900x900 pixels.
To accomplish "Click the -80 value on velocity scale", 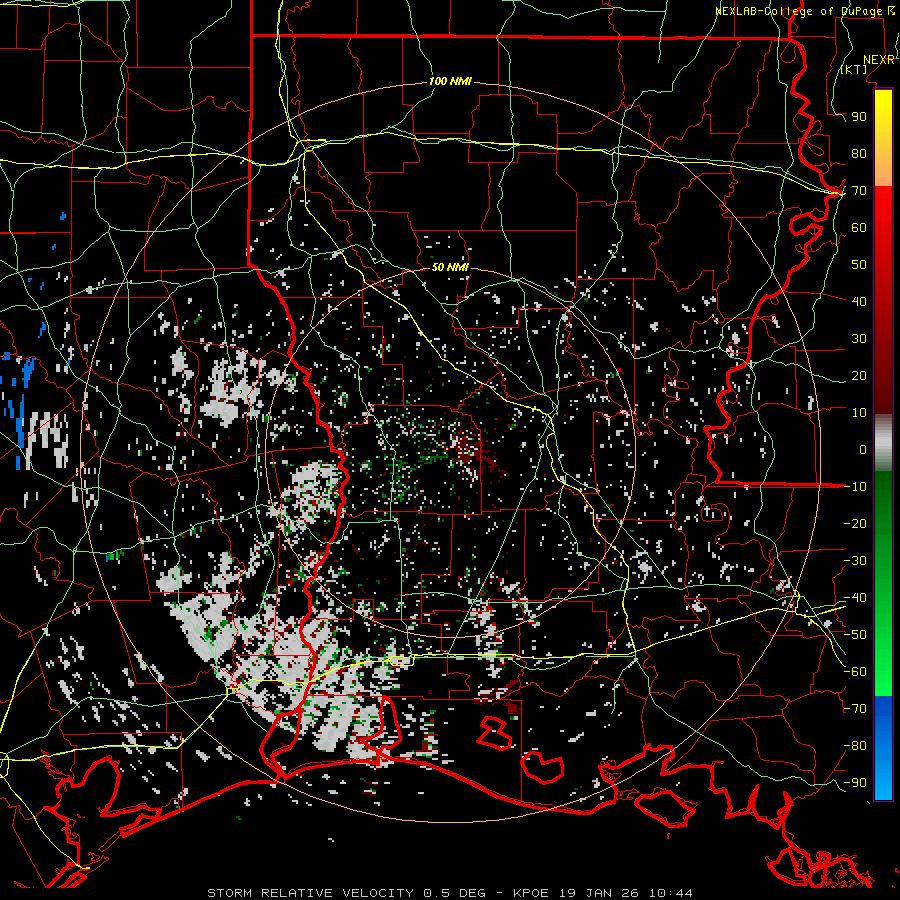I will pos(855,746).
